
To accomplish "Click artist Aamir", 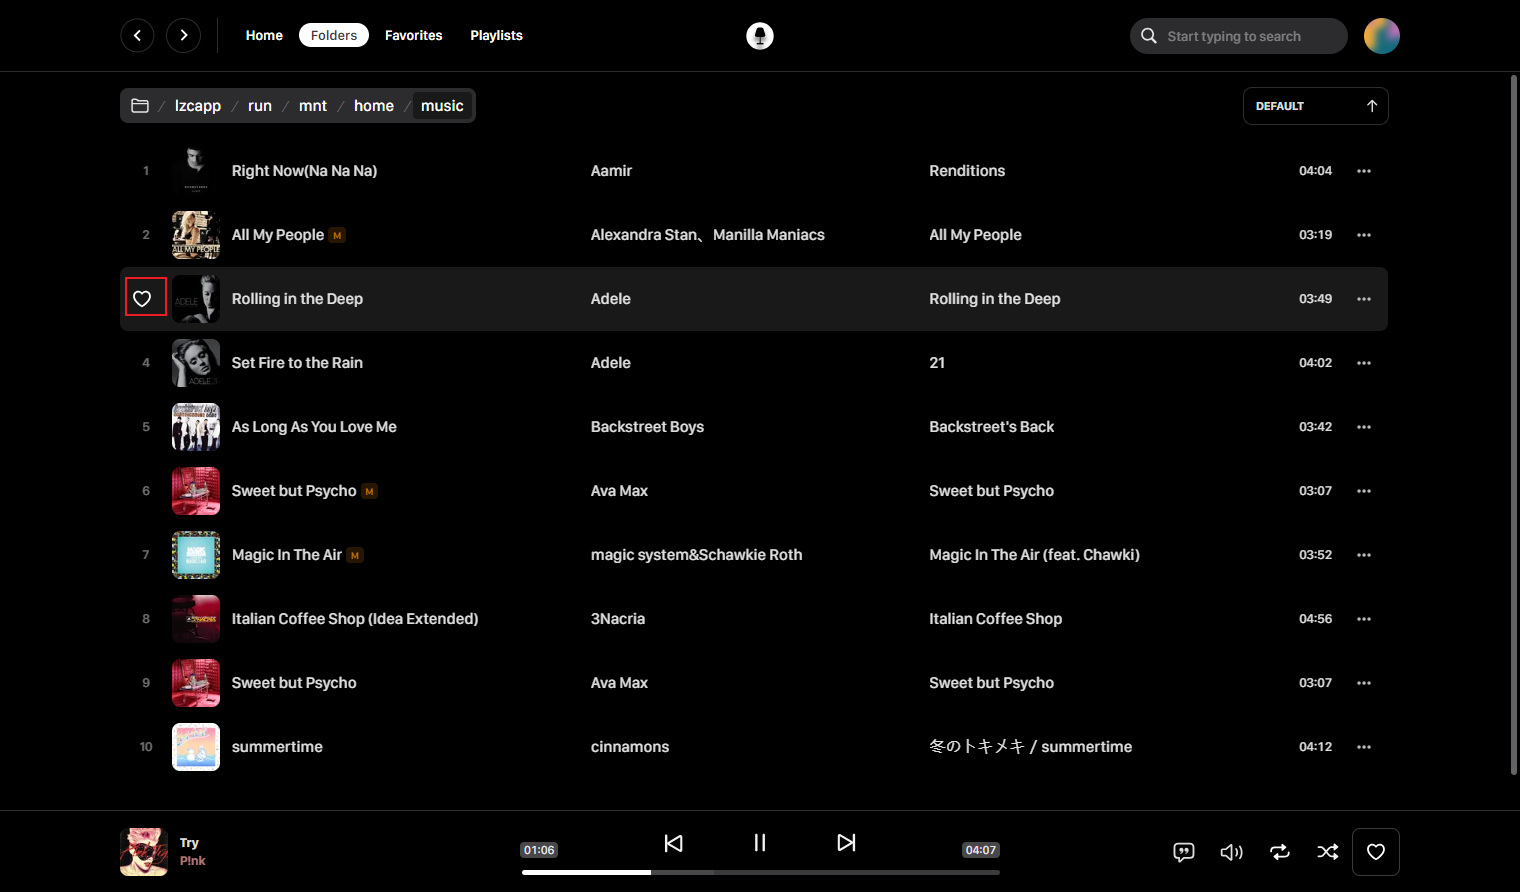I will (x=611, y=171).
